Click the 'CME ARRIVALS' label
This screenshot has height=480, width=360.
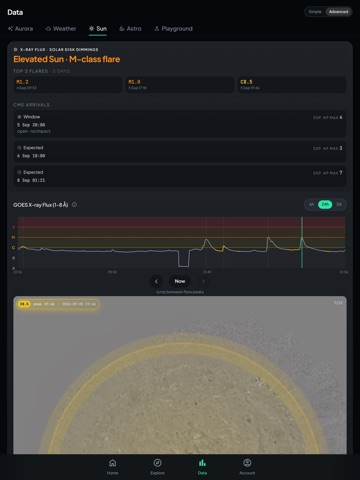(x=31, y=105)
